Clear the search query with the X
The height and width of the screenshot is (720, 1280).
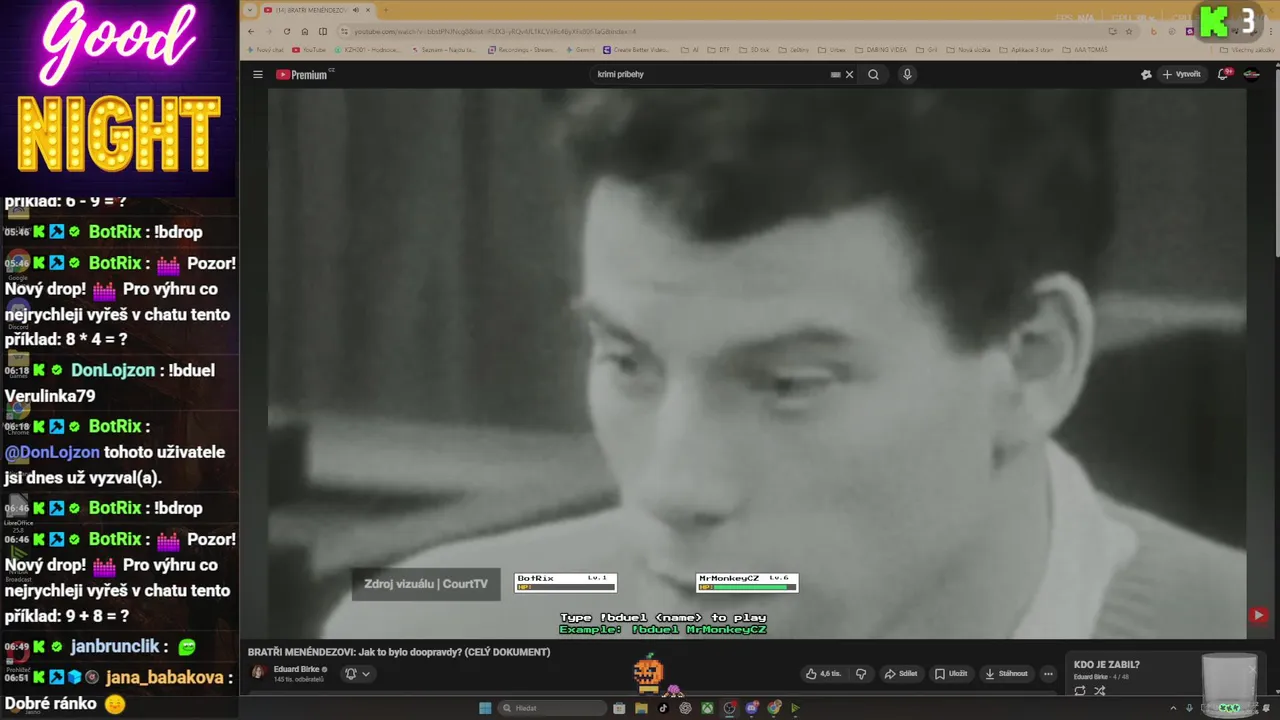tap(850, 74)
